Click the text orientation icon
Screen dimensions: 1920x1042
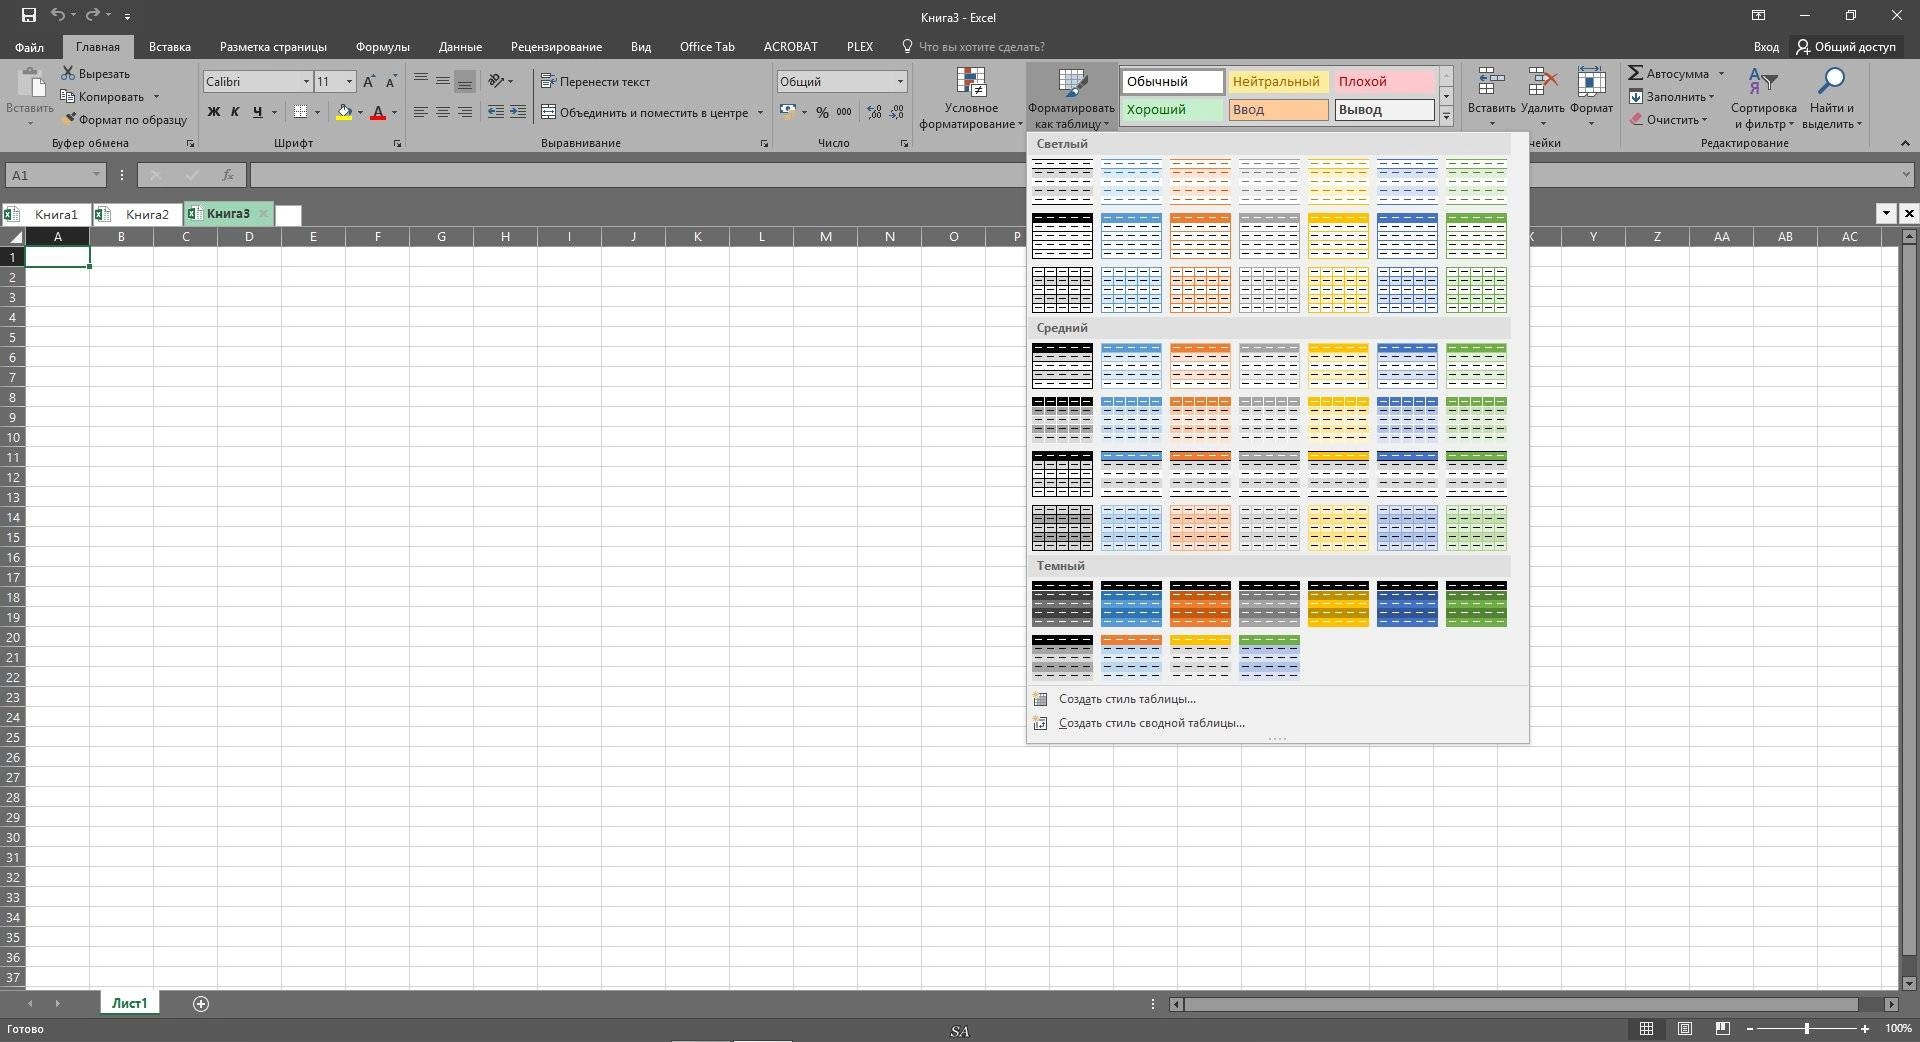click(x=497, y=82)
